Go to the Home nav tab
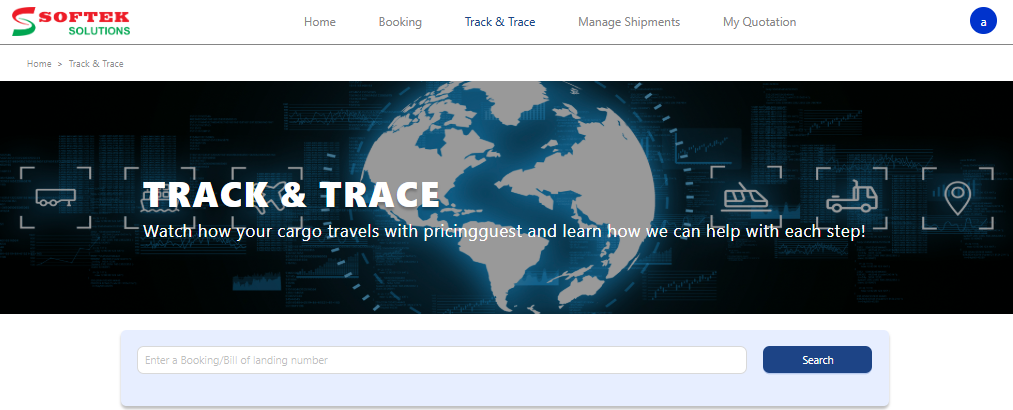 point(320,22)
